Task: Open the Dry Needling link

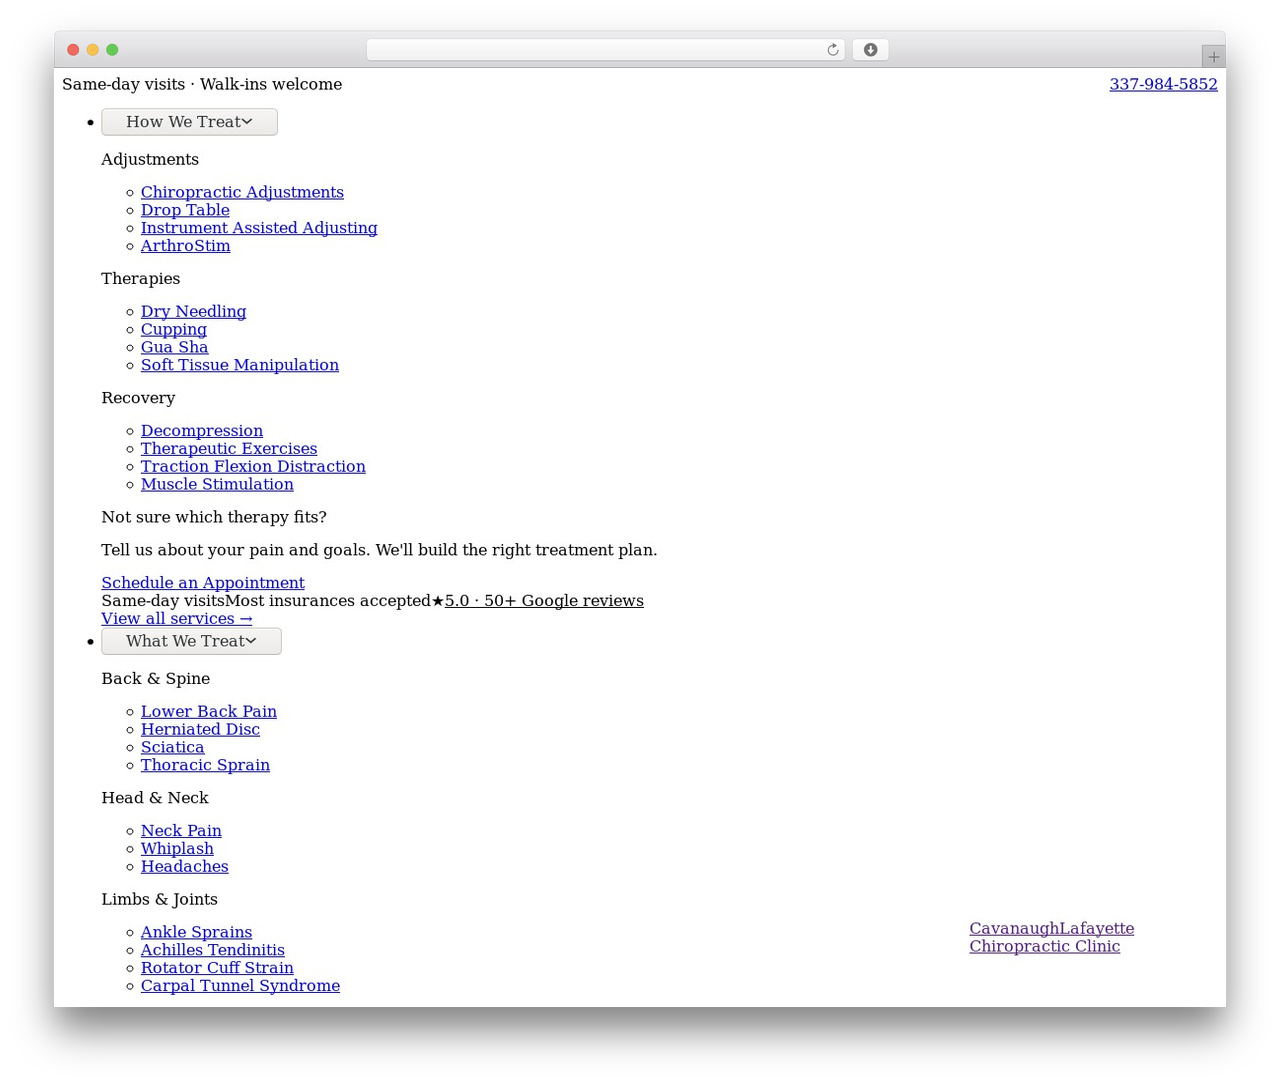Action: [193, 311]
